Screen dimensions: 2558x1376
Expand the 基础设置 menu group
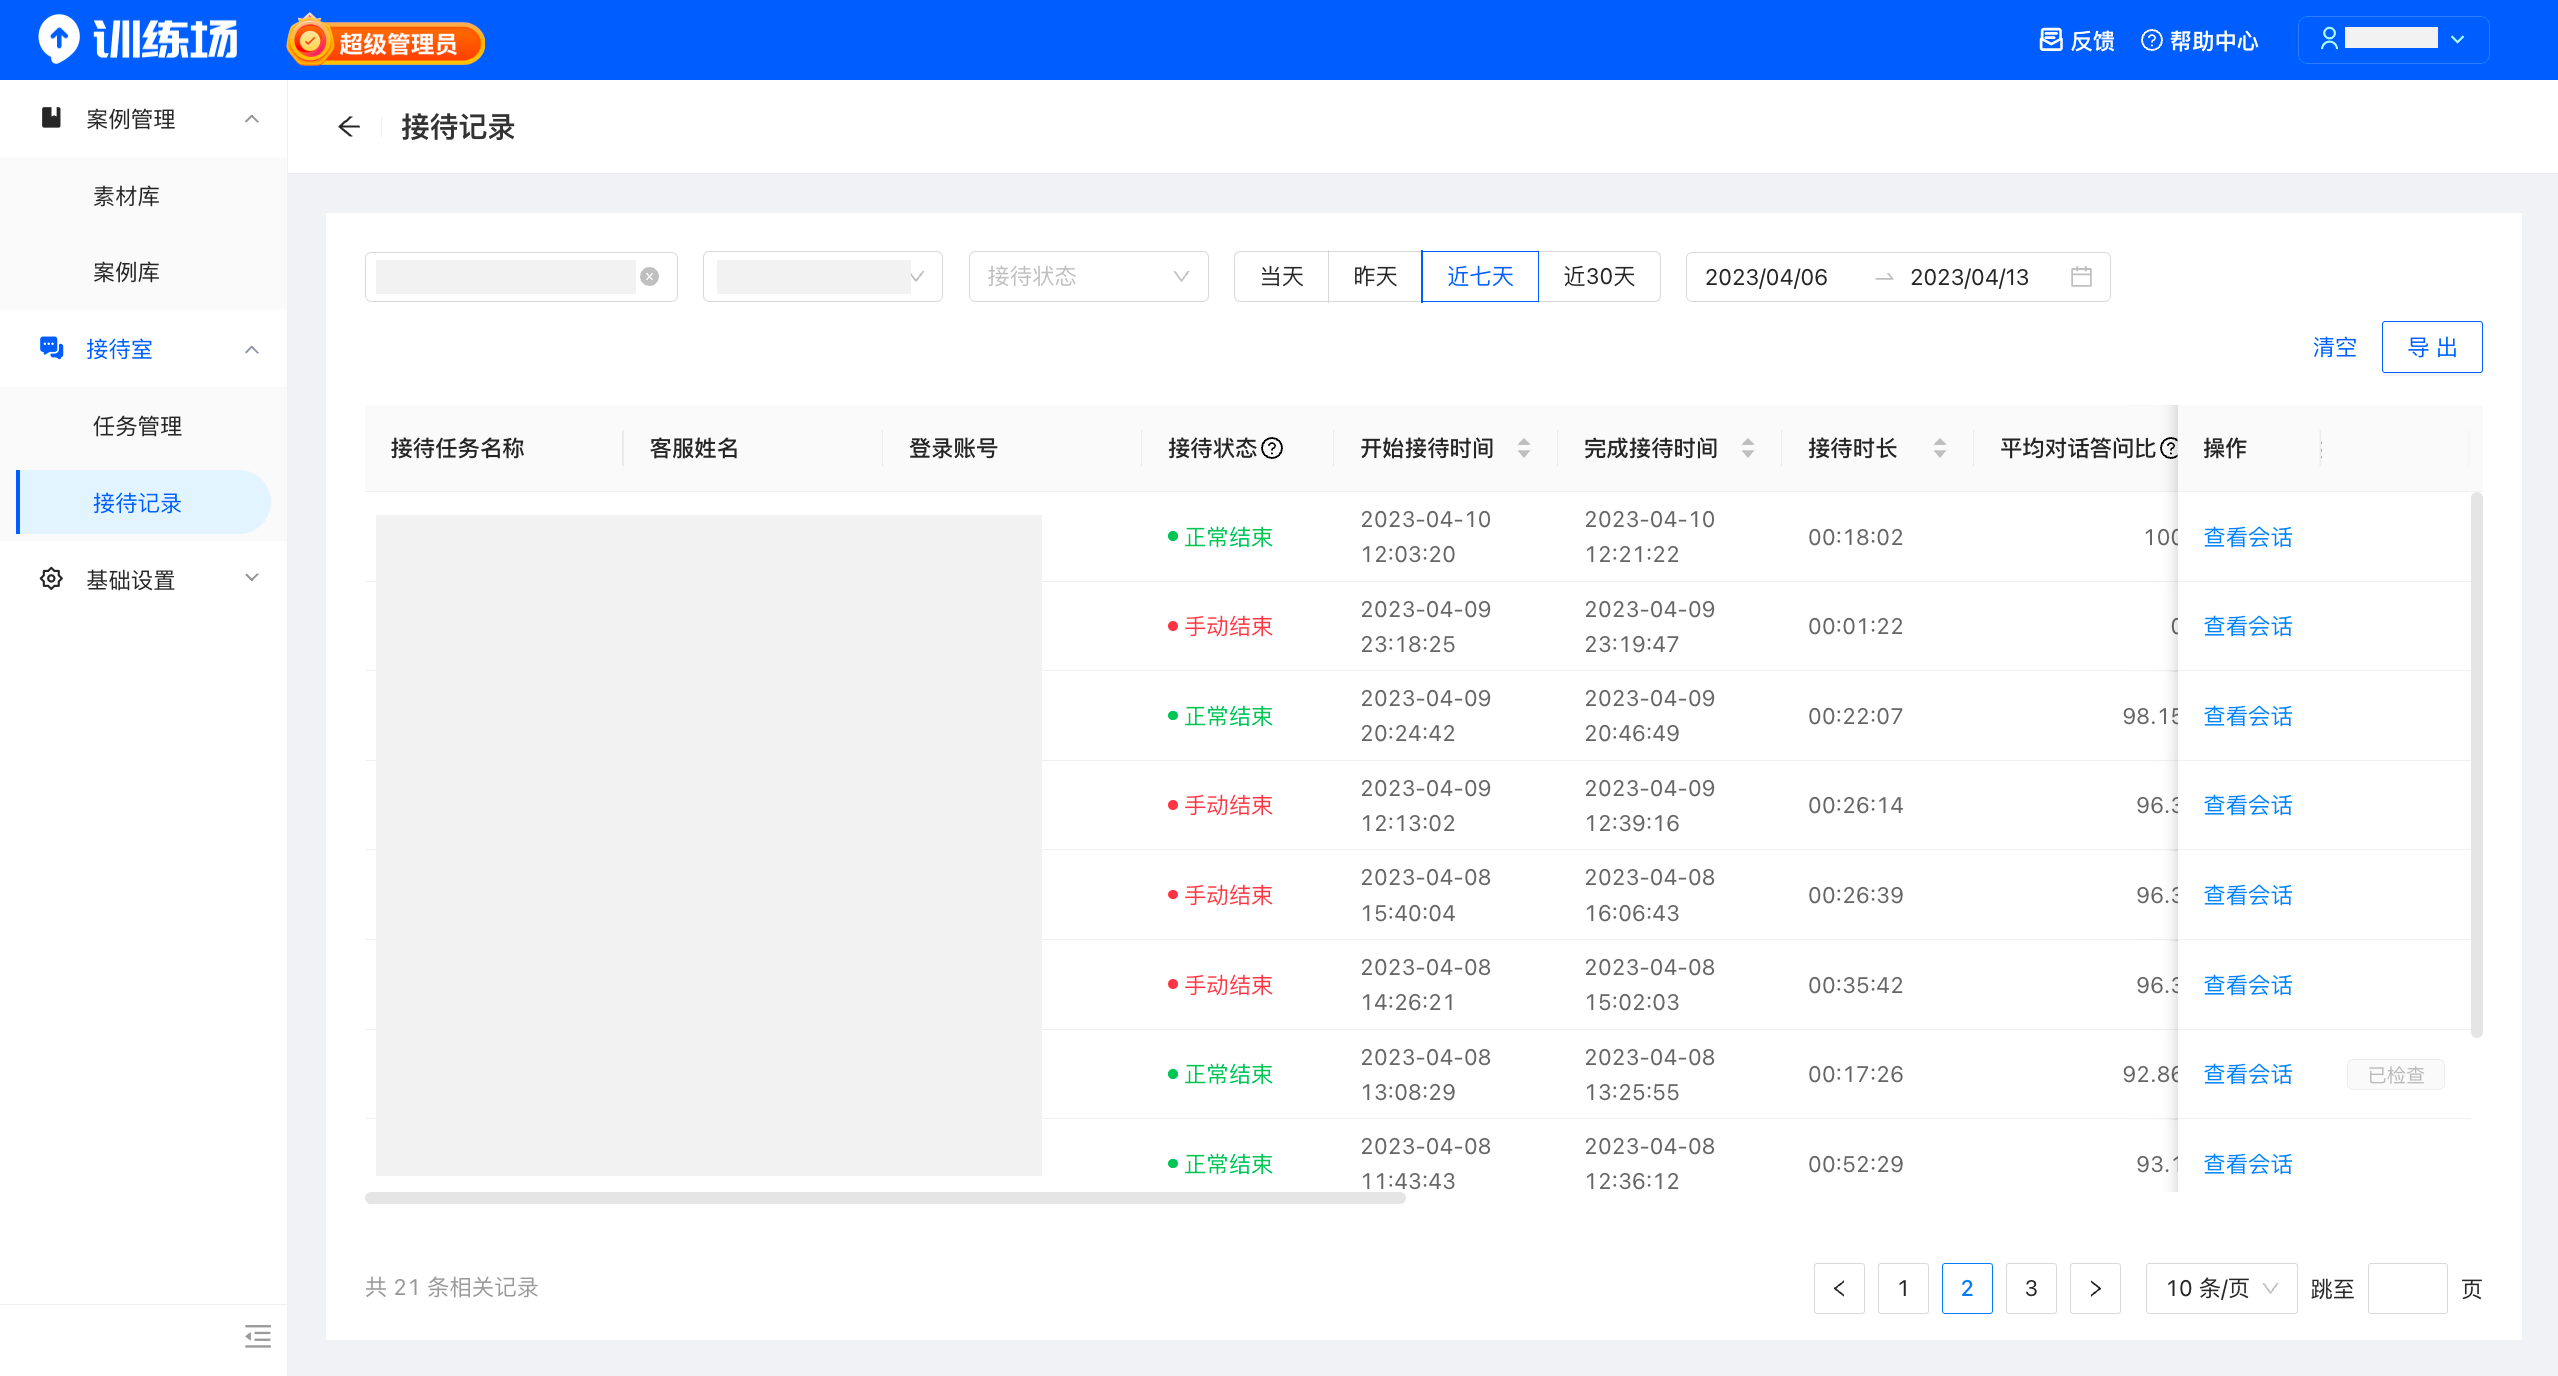point(143,579)
